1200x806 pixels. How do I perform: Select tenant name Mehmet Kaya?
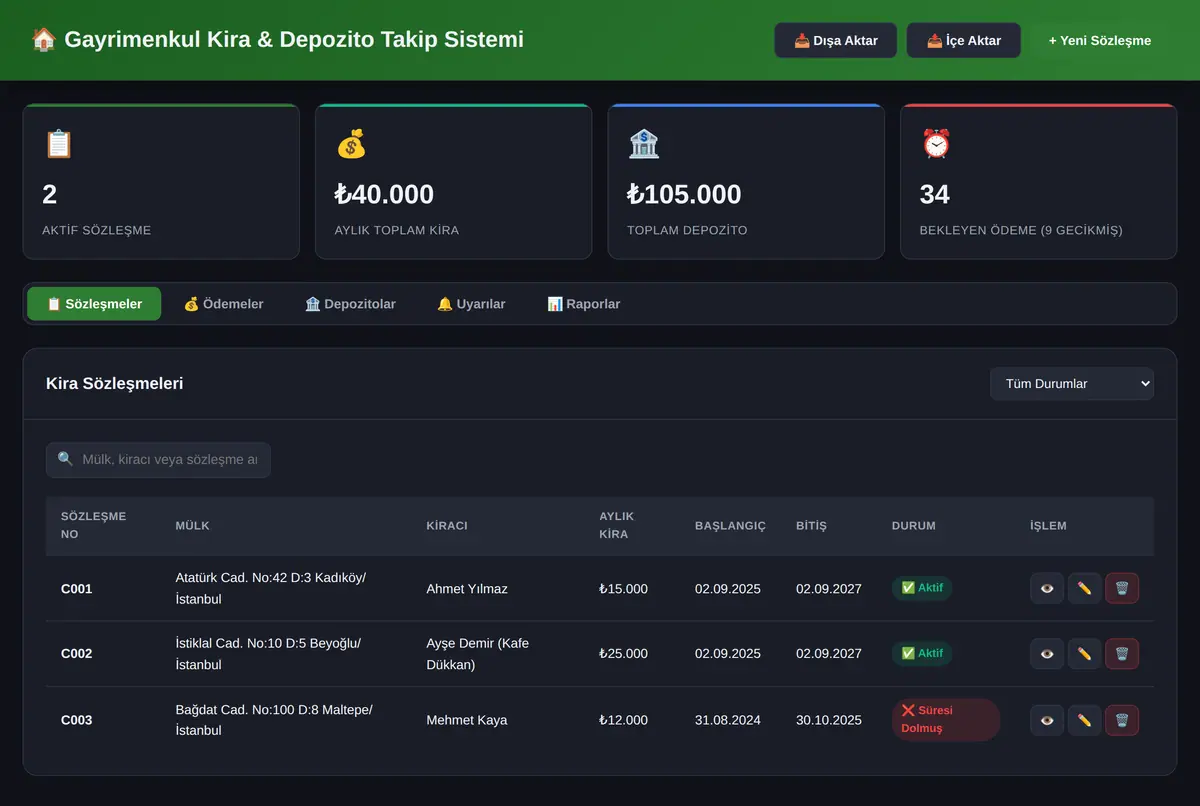(466, 720)
